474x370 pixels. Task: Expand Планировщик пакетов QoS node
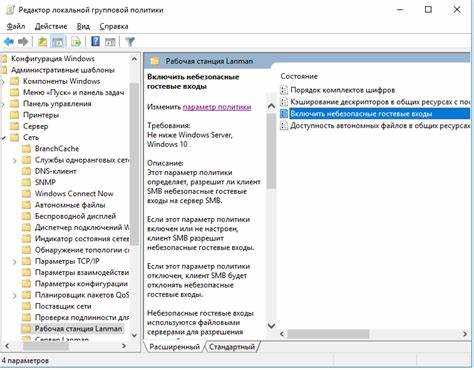pos(14,295)
